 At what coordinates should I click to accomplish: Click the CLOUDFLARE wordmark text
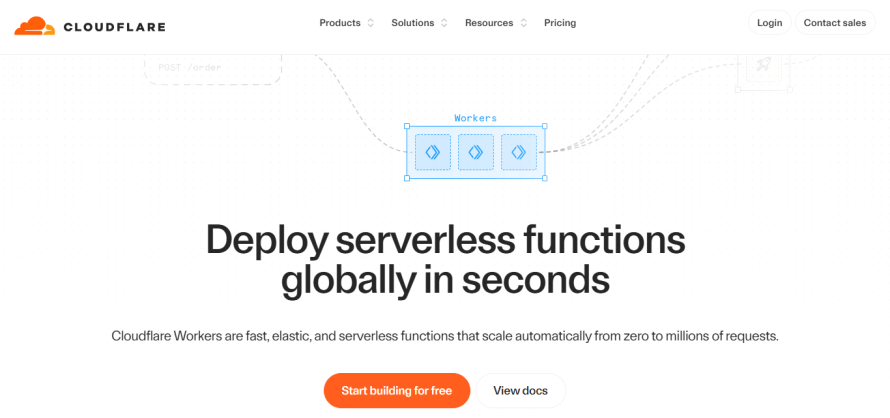[114, 27]
